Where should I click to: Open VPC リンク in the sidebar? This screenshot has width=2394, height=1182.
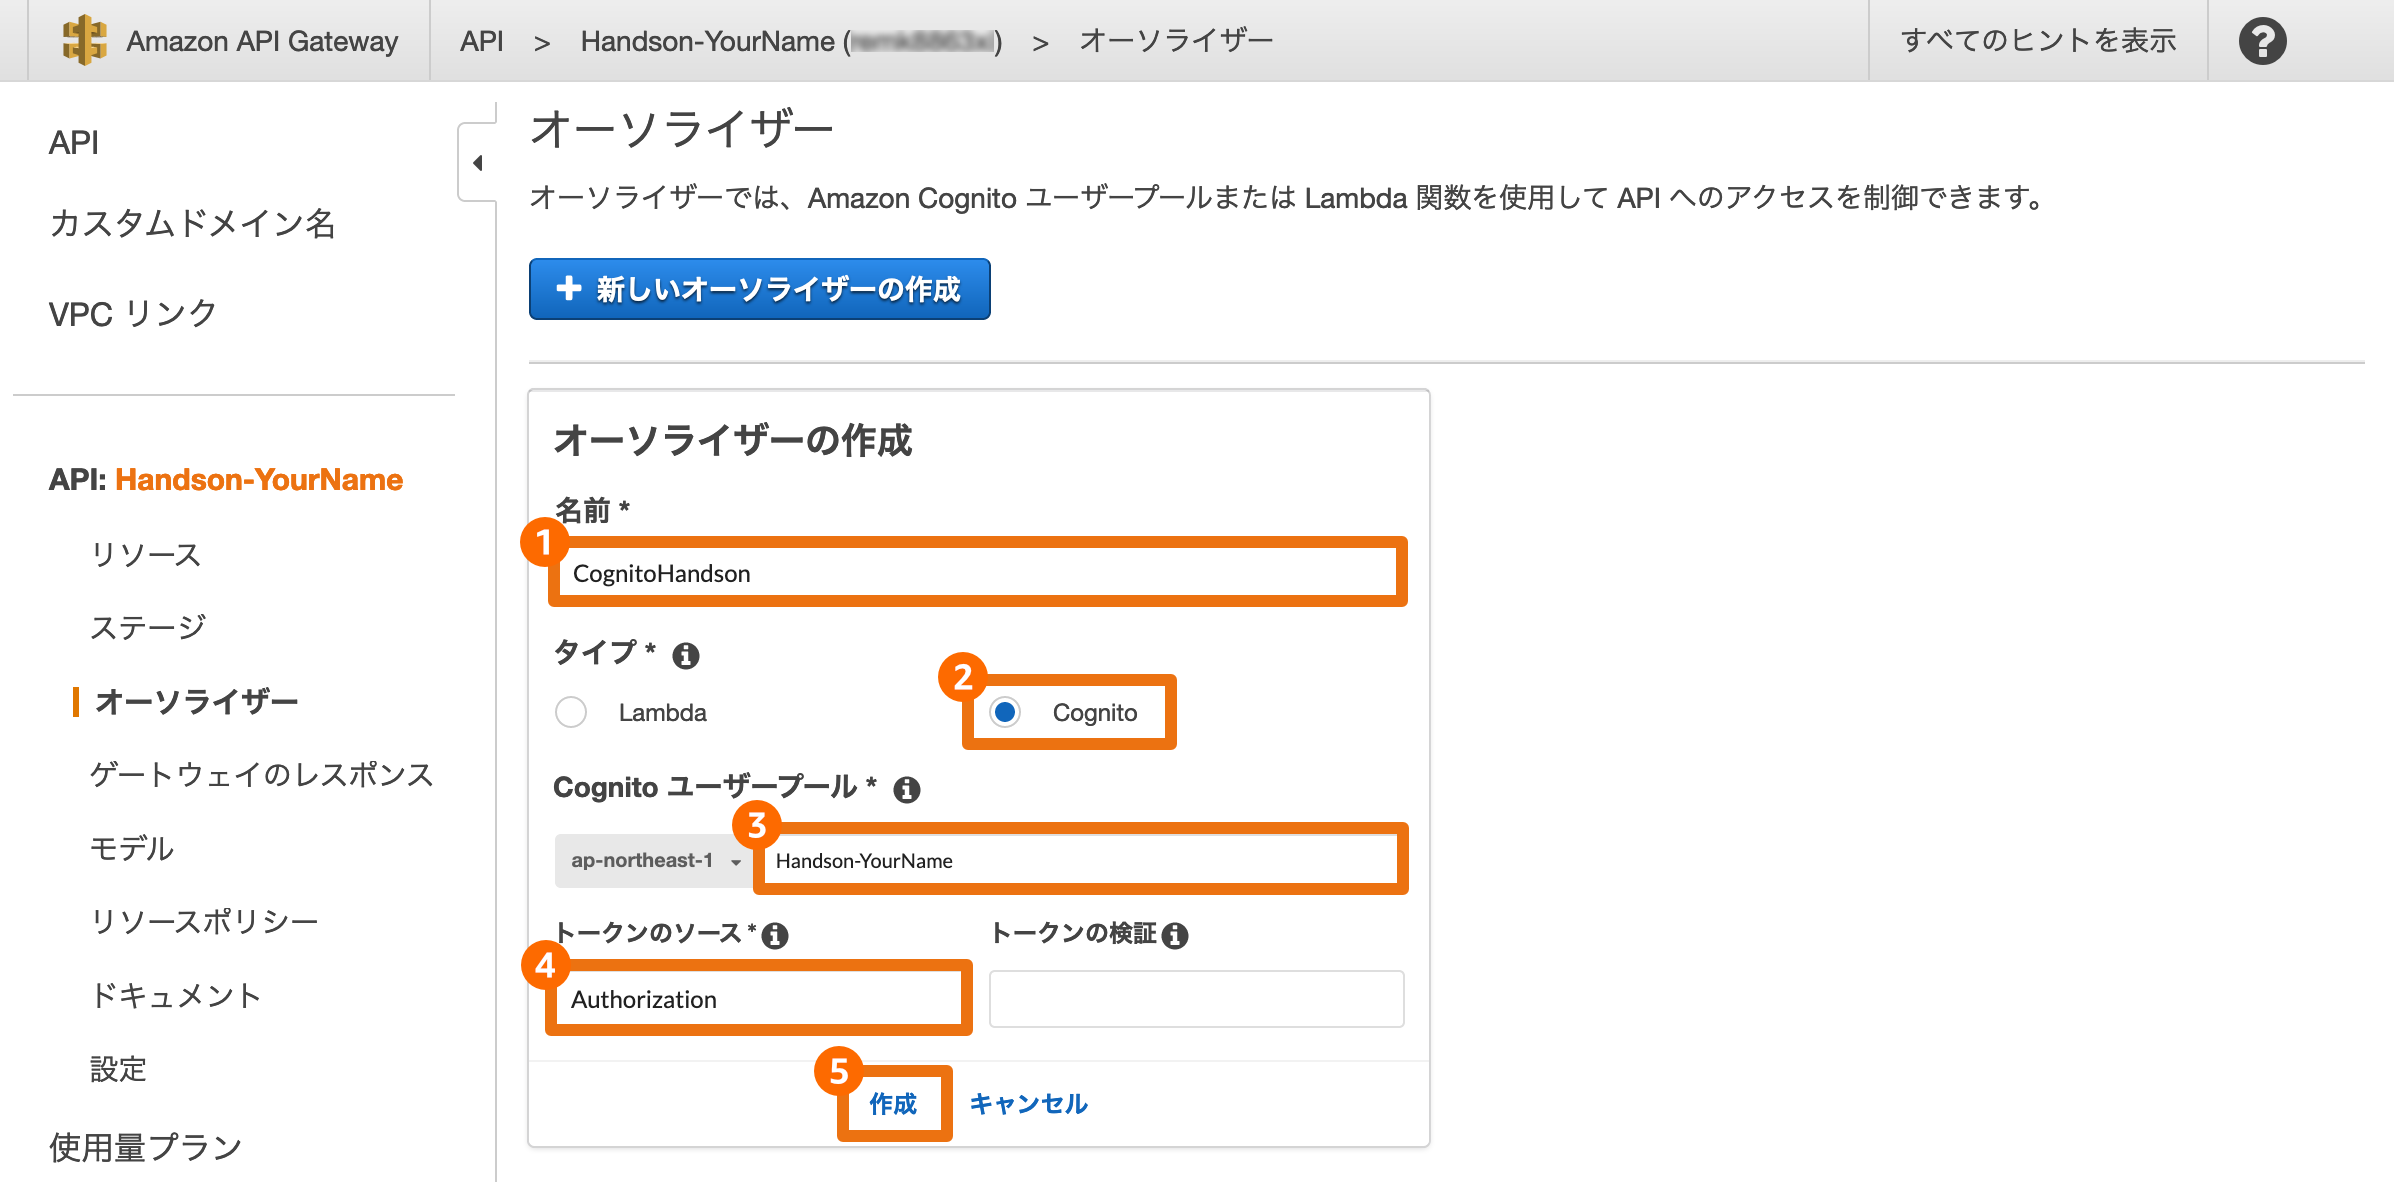point(133,314)
